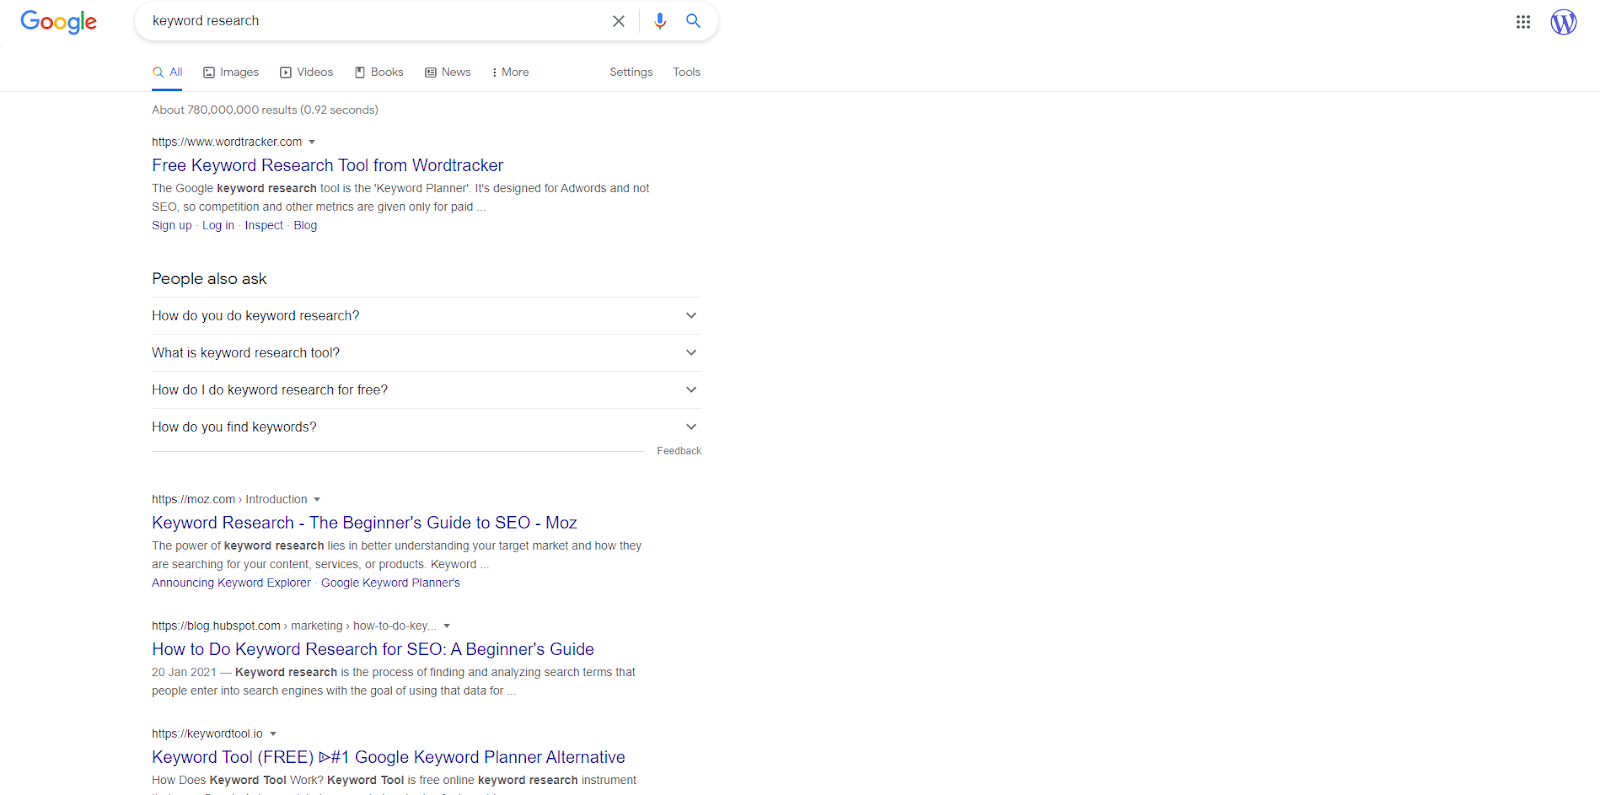Image resolution: width=1600 pixels, height=795 pixels.
Task: Open the moz.com result options arrow
Action: [x=317, y=499]
